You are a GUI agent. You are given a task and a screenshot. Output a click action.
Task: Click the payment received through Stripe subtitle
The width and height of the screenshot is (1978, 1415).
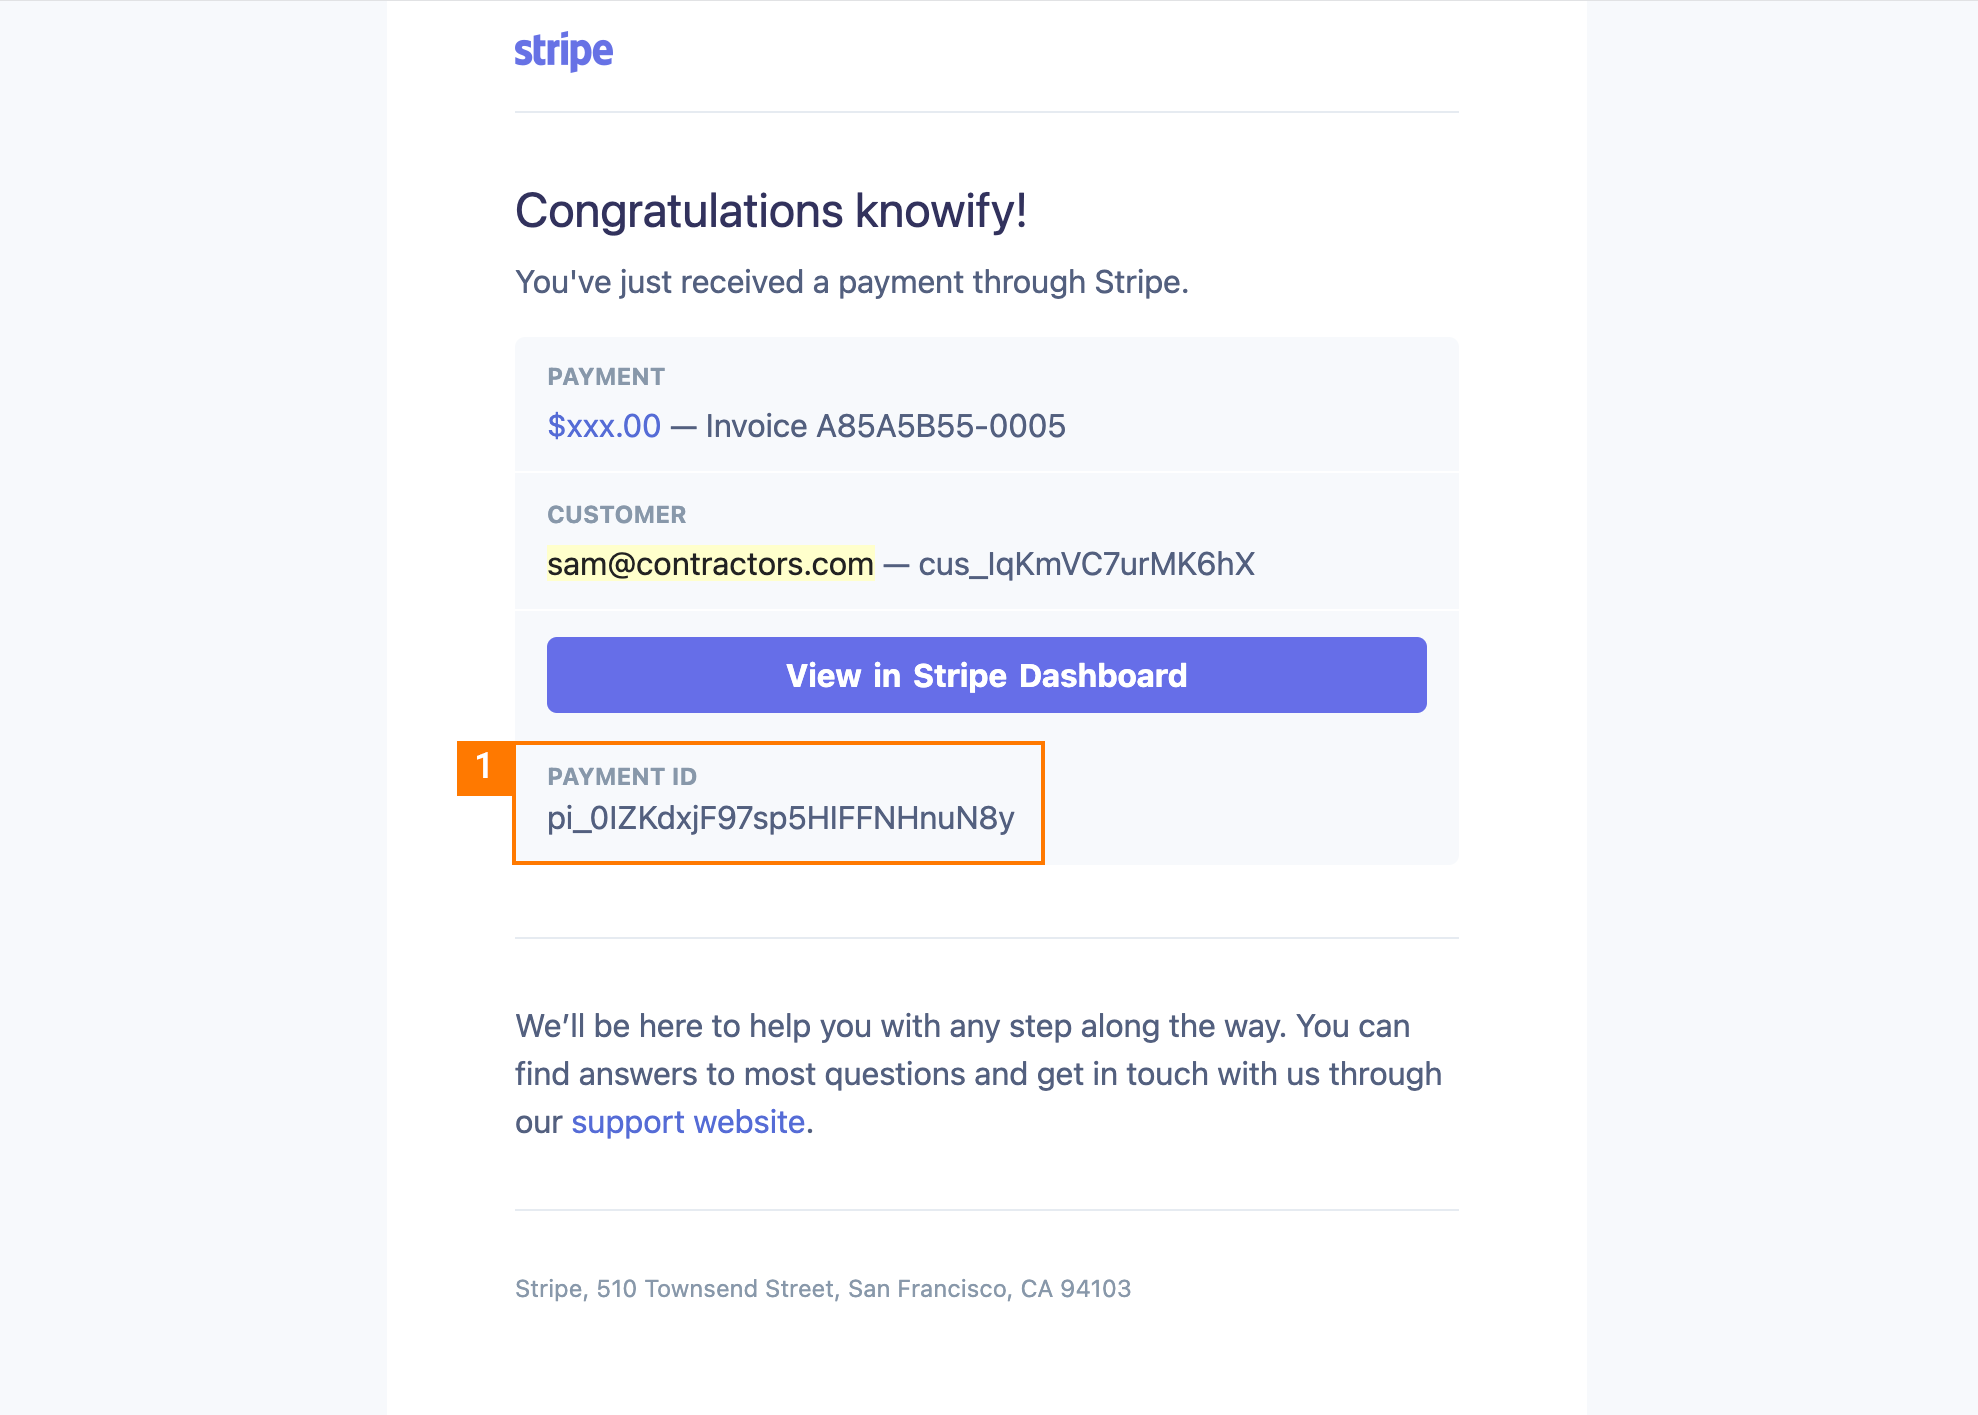pyautogui.click(x=852, y=282)
